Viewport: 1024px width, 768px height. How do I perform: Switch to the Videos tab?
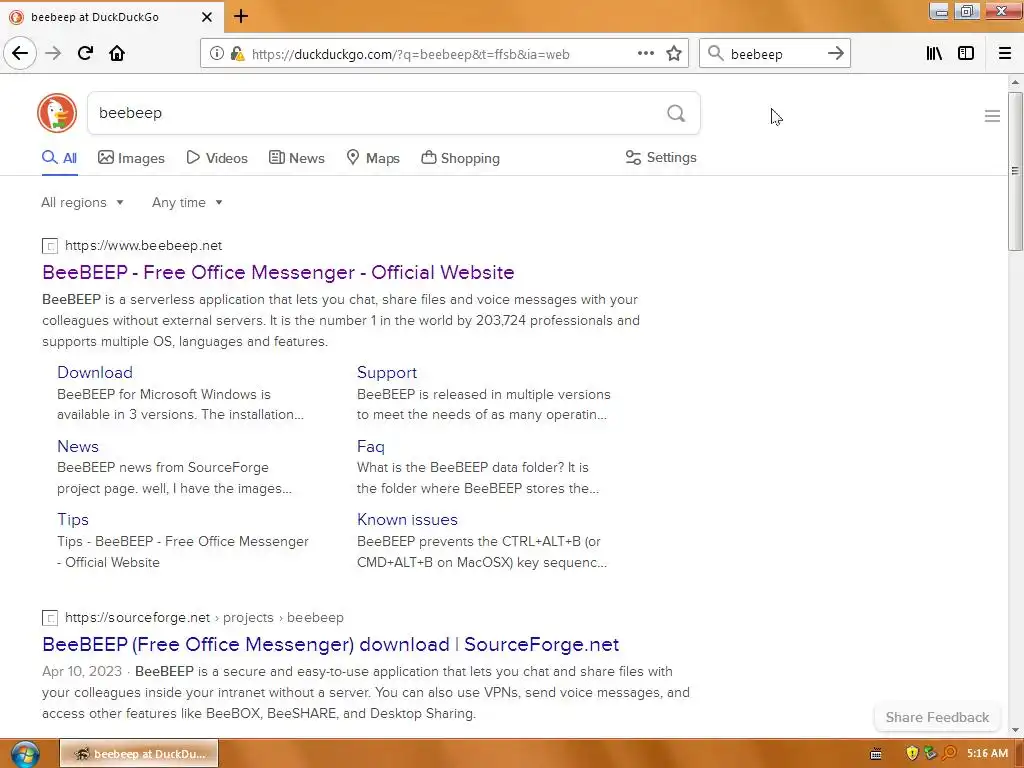pyautogui.click(x=217, y=158)
